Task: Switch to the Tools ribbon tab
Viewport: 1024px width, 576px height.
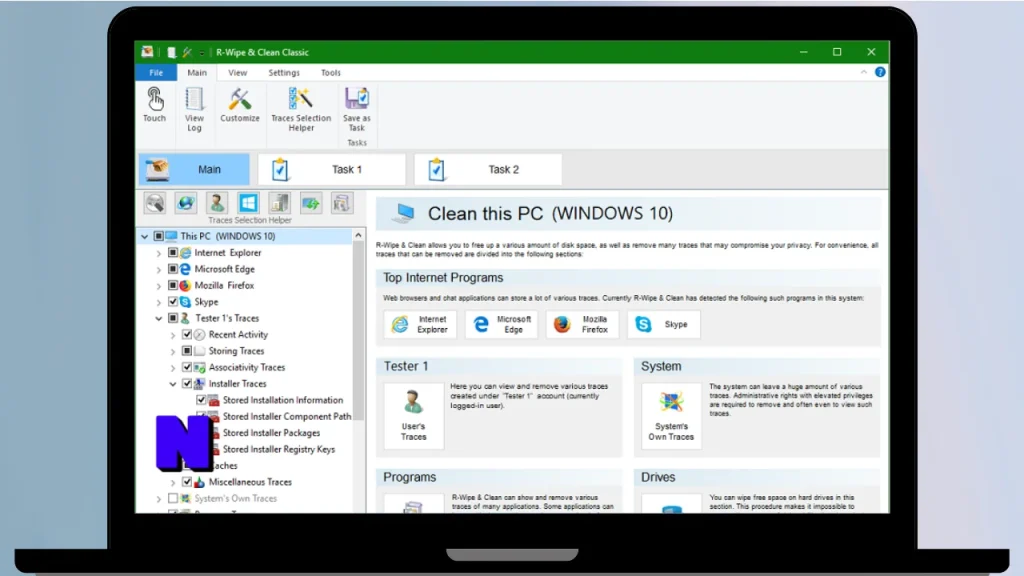Action: 330,72
